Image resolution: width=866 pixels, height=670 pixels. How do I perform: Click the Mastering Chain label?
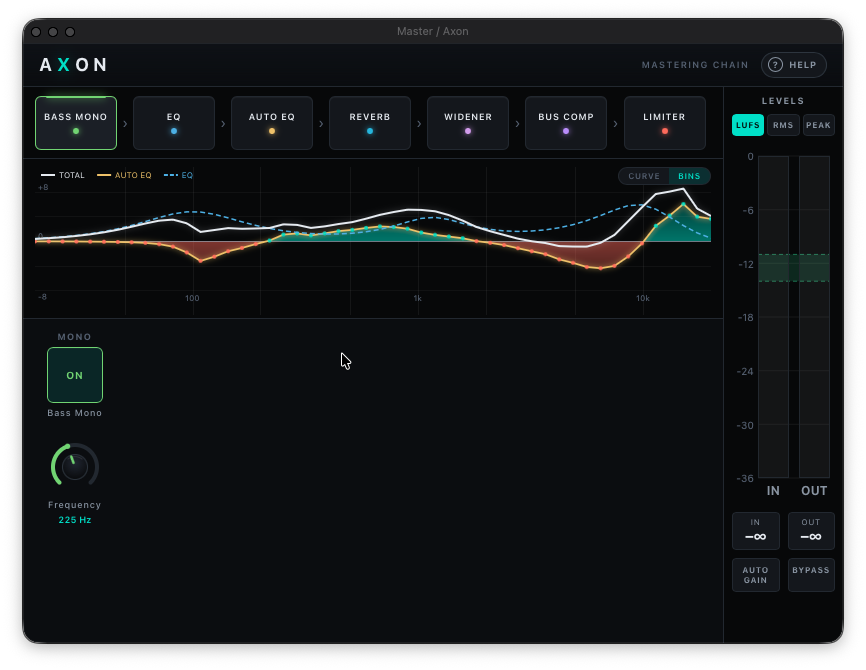(695, 65)
